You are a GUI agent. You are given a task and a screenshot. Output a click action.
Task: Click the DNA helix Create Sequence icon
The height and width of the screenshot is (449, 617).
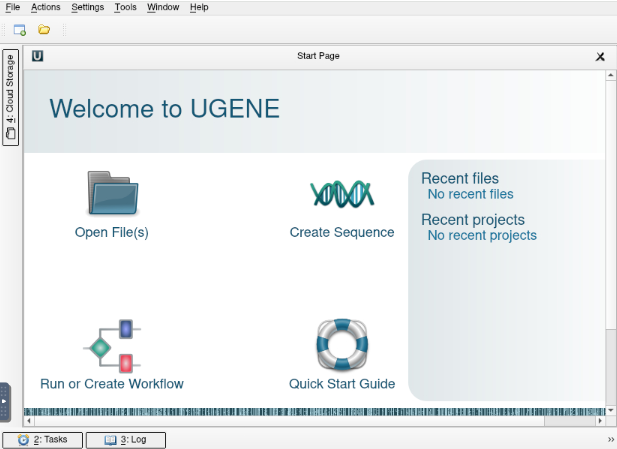pyautogui.click(x=342, y=194)
